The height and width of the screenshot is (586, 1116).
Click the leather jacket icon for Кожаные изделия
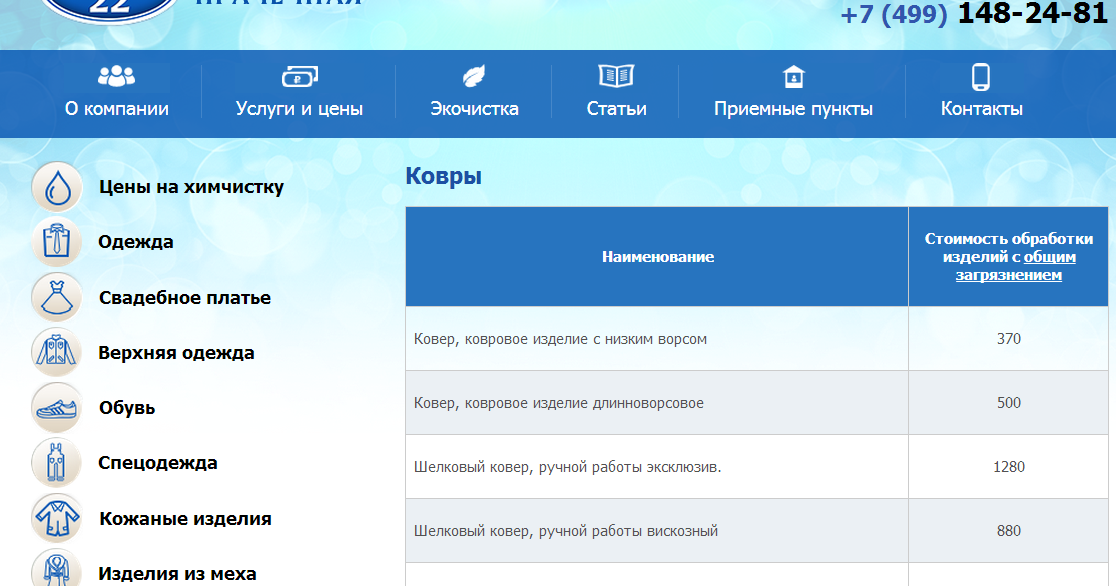coord(57,518)
